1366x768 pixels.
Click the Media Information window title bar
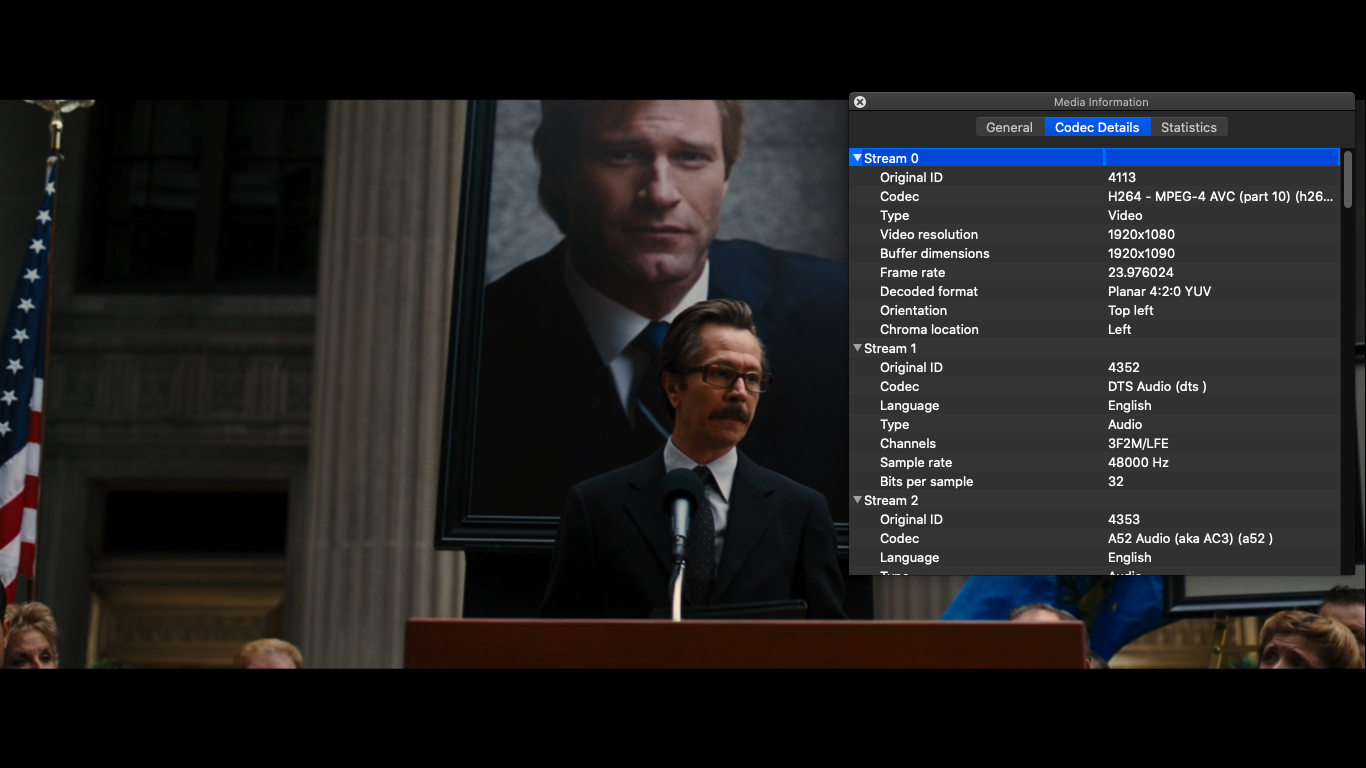1101,102
